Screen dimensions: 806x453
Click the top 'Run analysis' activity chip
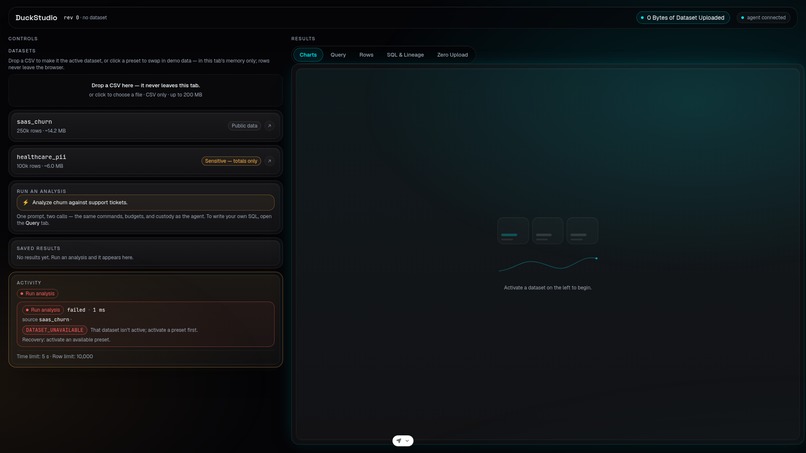(38, 294)
